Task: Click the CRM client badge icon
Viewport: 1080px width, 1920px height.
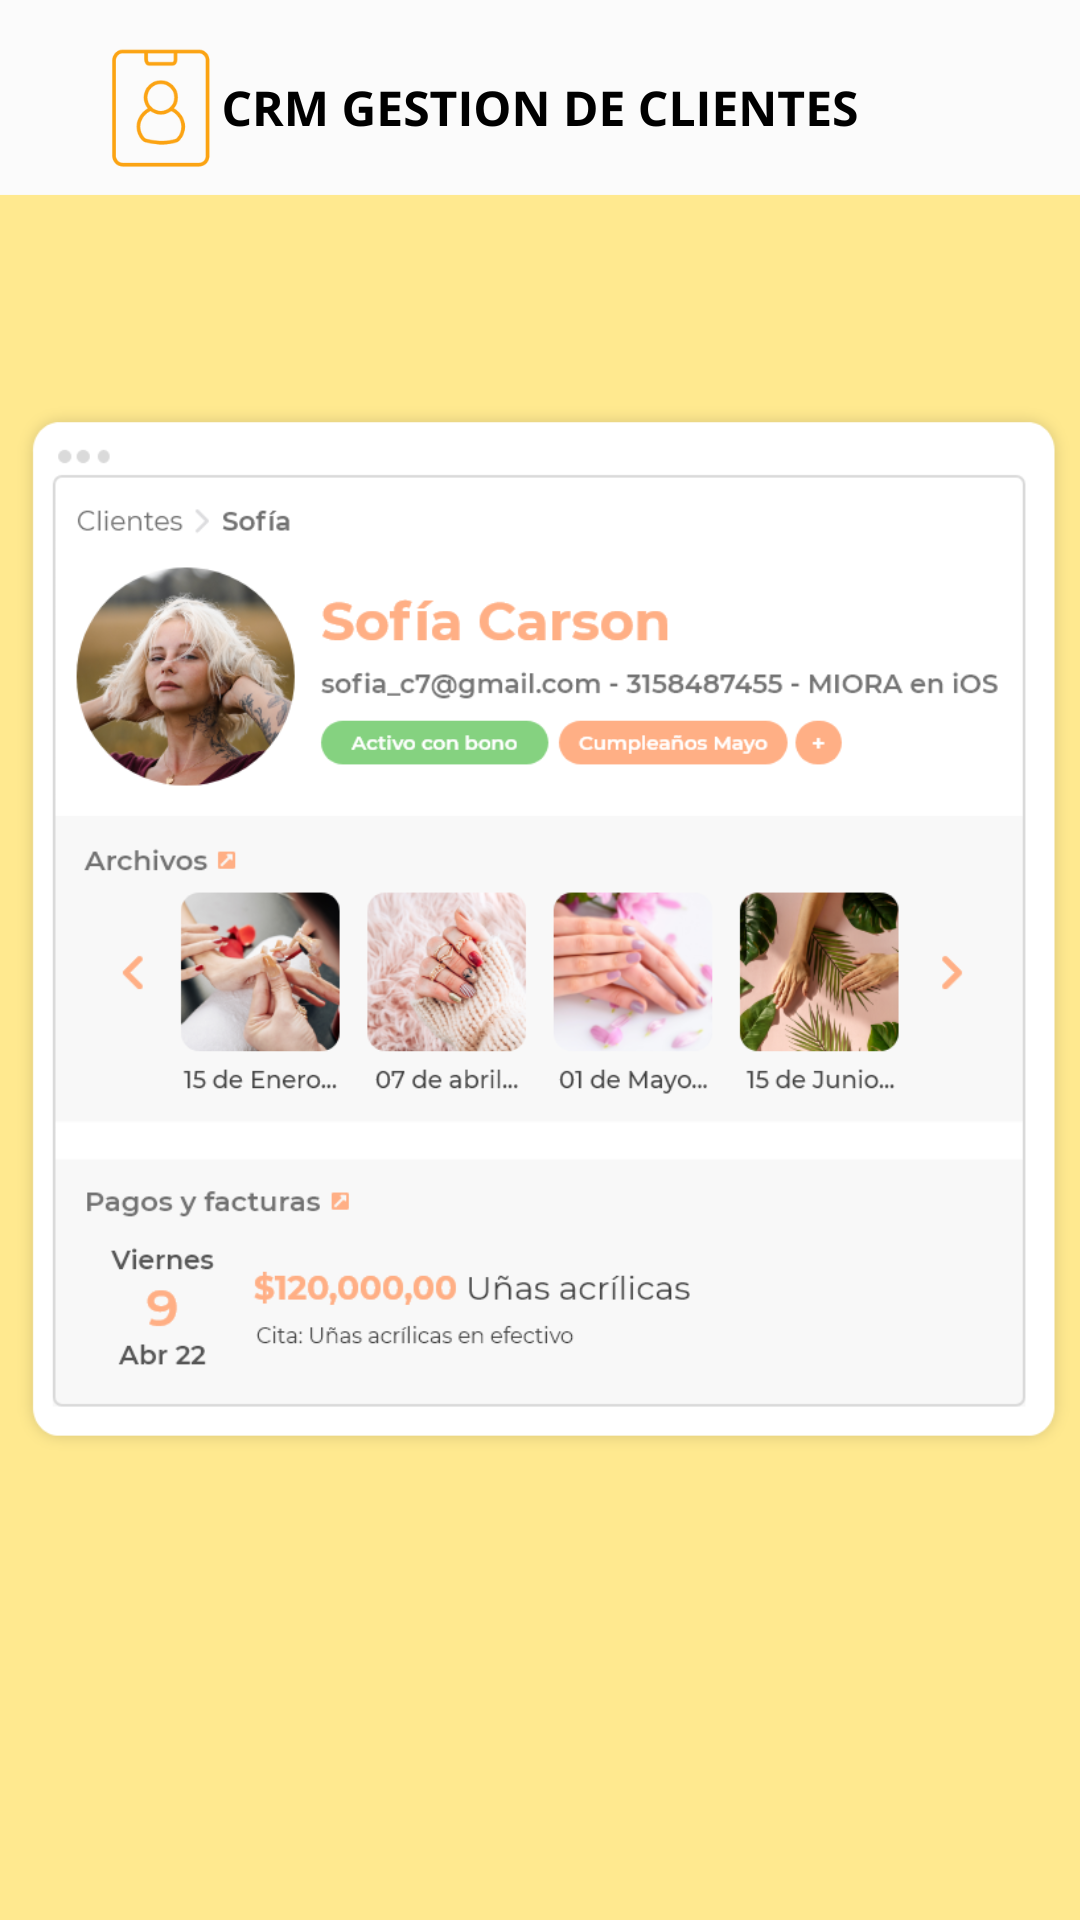Action: tap(160, 108)
